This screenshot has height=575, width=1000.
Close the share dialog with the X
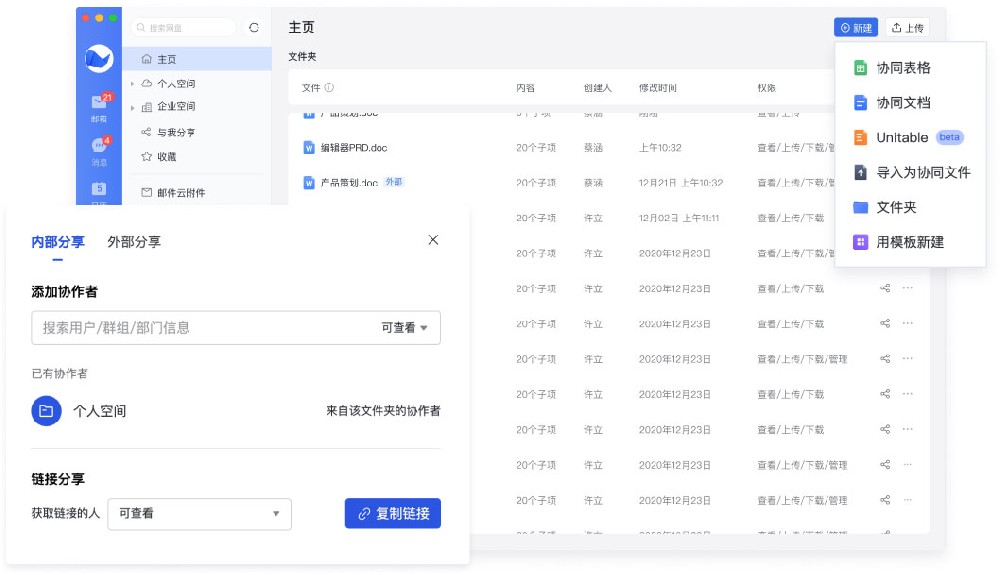tap(433, 240)
